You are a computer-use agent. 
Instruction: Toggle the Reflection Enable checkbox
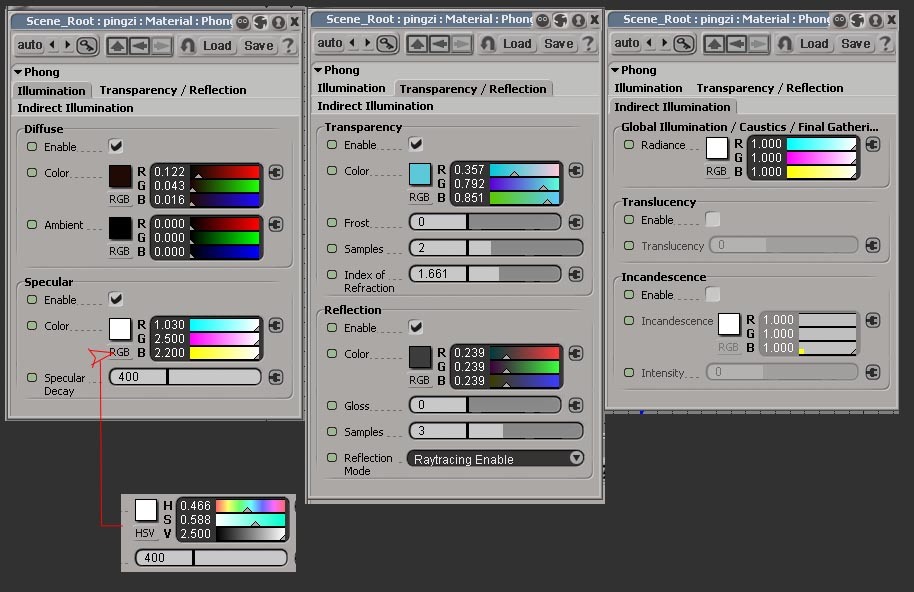pos(416,327)
